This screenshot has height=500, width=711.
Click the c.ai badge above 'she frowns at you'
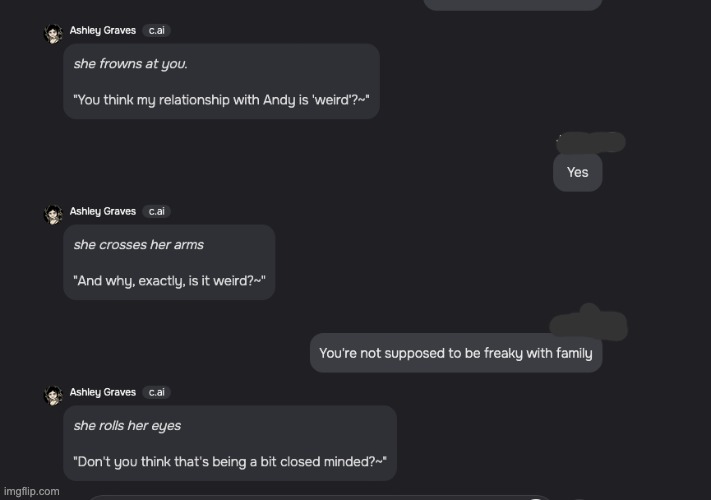point(156,30)
